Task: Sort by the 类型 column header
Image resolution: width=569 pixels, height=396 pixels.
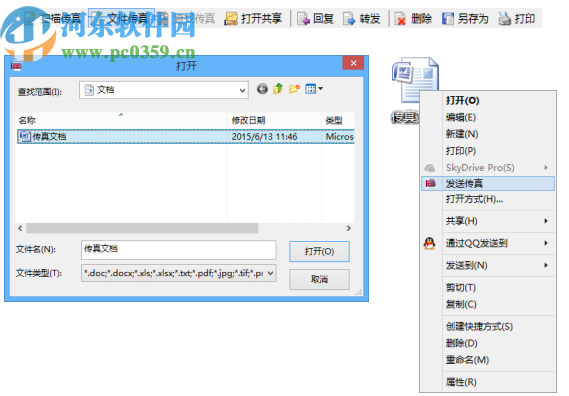Action: pyautogui.click(x=334, y=120)
